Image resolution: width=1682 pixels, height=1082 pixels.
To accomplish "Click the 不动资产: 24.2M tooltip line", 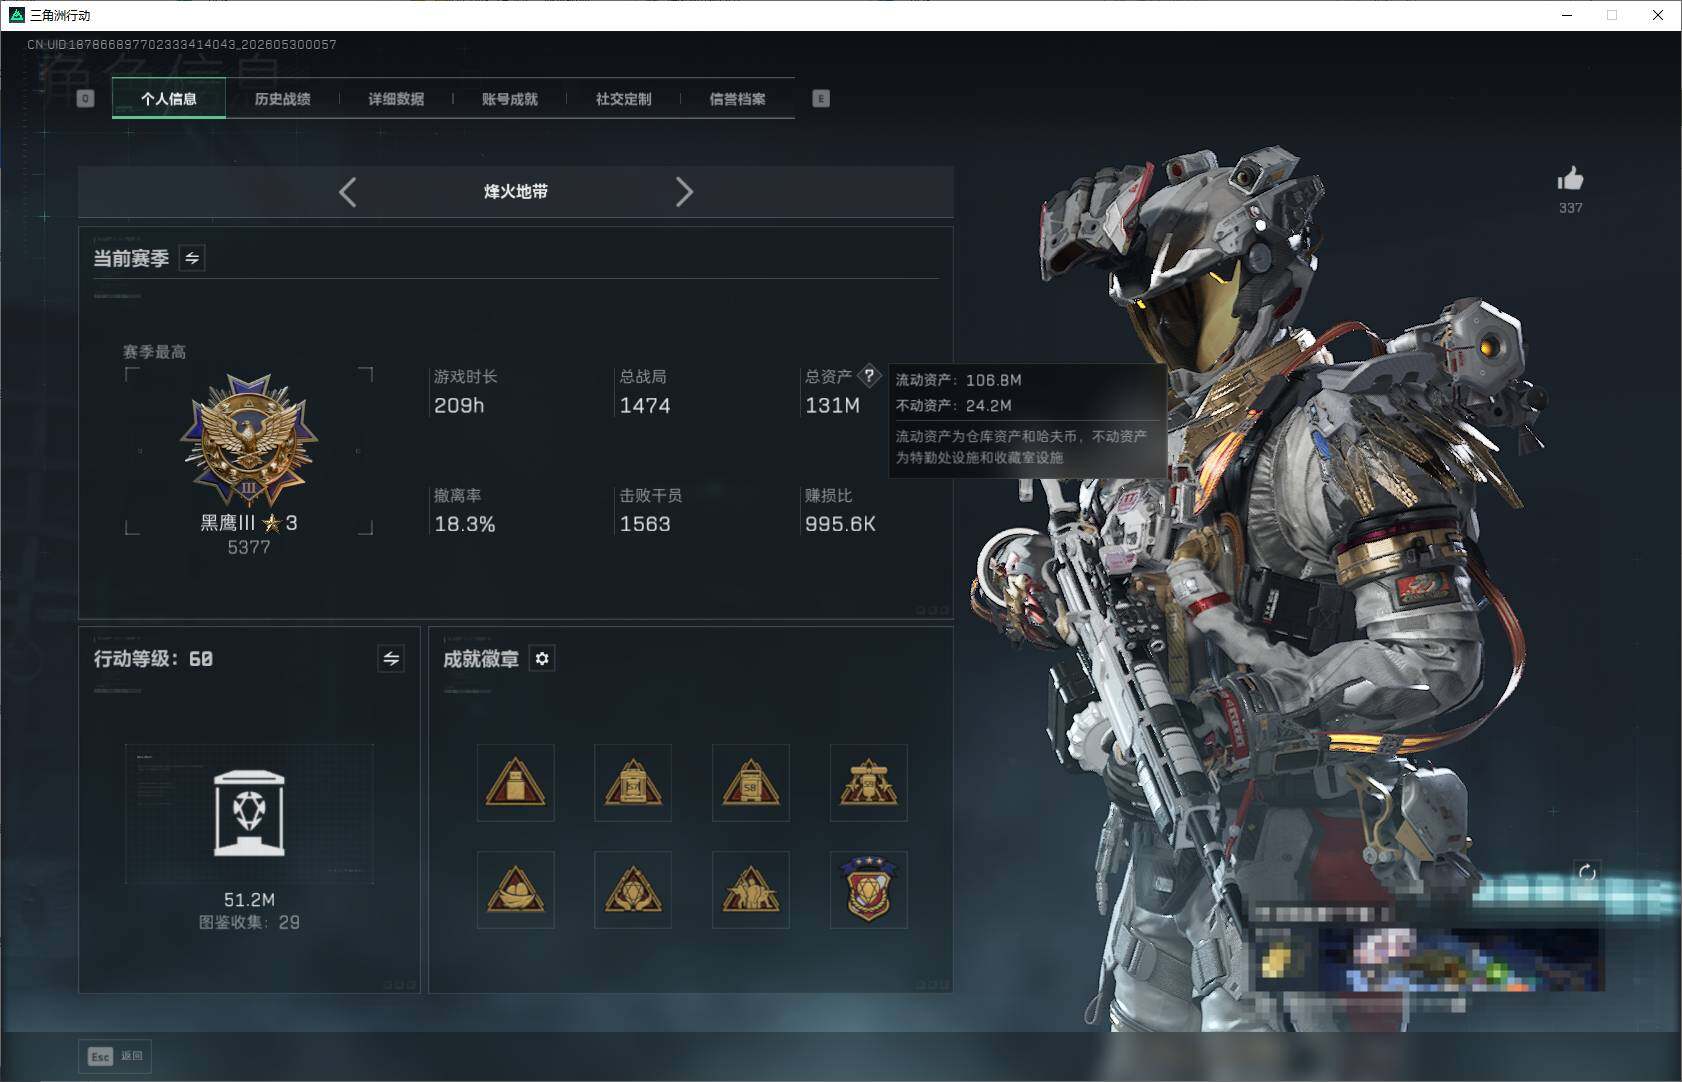I will [x=953, y=405].
